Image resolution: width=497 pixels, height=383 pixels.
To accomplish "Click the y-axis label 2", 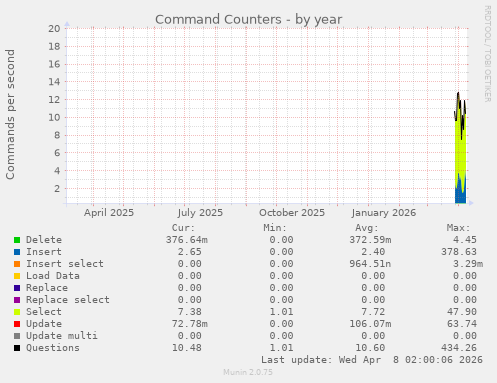I will point(57,188).
